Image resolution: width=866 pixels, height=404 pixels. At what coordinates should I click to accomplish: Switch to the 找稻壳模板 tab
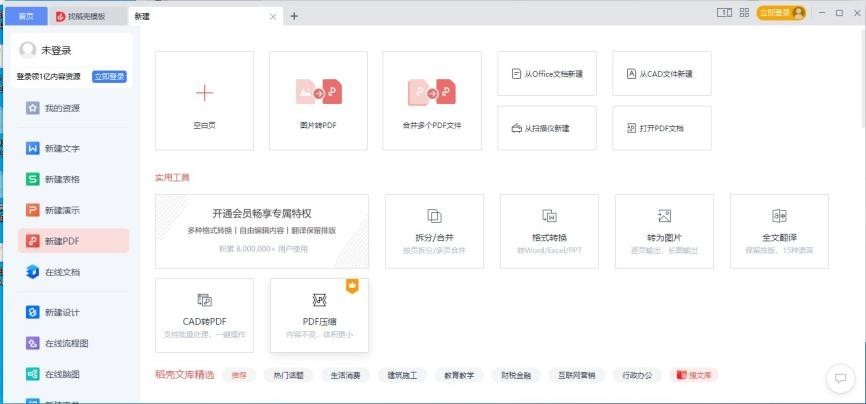[x=88, y=17]
